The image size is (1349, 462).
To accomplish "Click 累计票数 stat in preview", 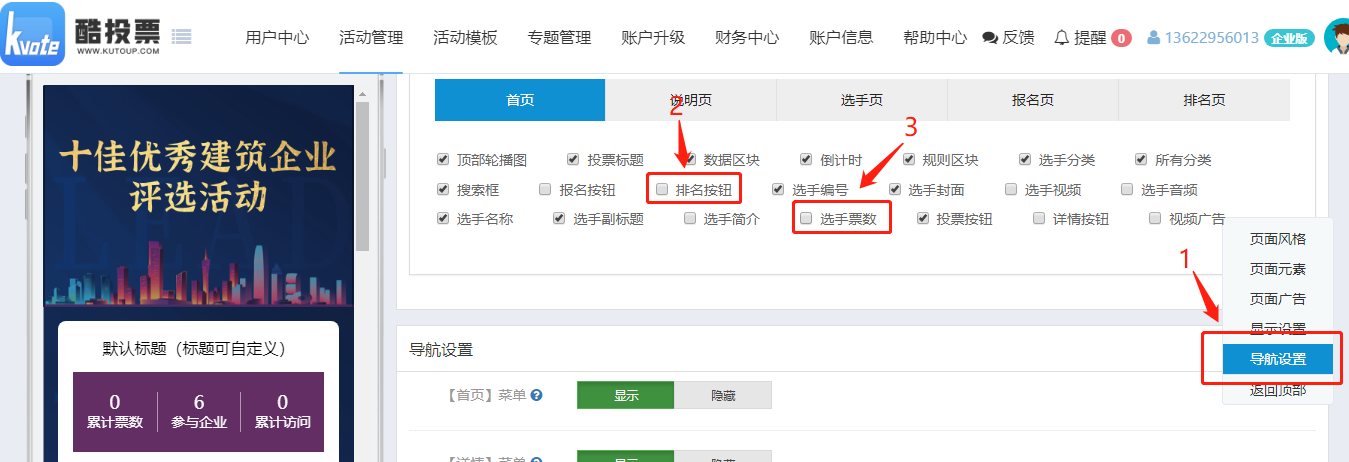I will (x=115, y=411).
